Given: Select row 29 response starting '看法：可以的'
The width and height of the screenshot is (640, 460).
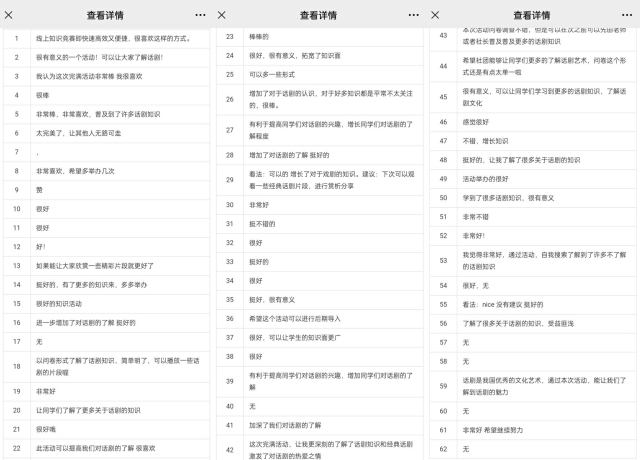Looking at the screenshot, I should 331,180.
